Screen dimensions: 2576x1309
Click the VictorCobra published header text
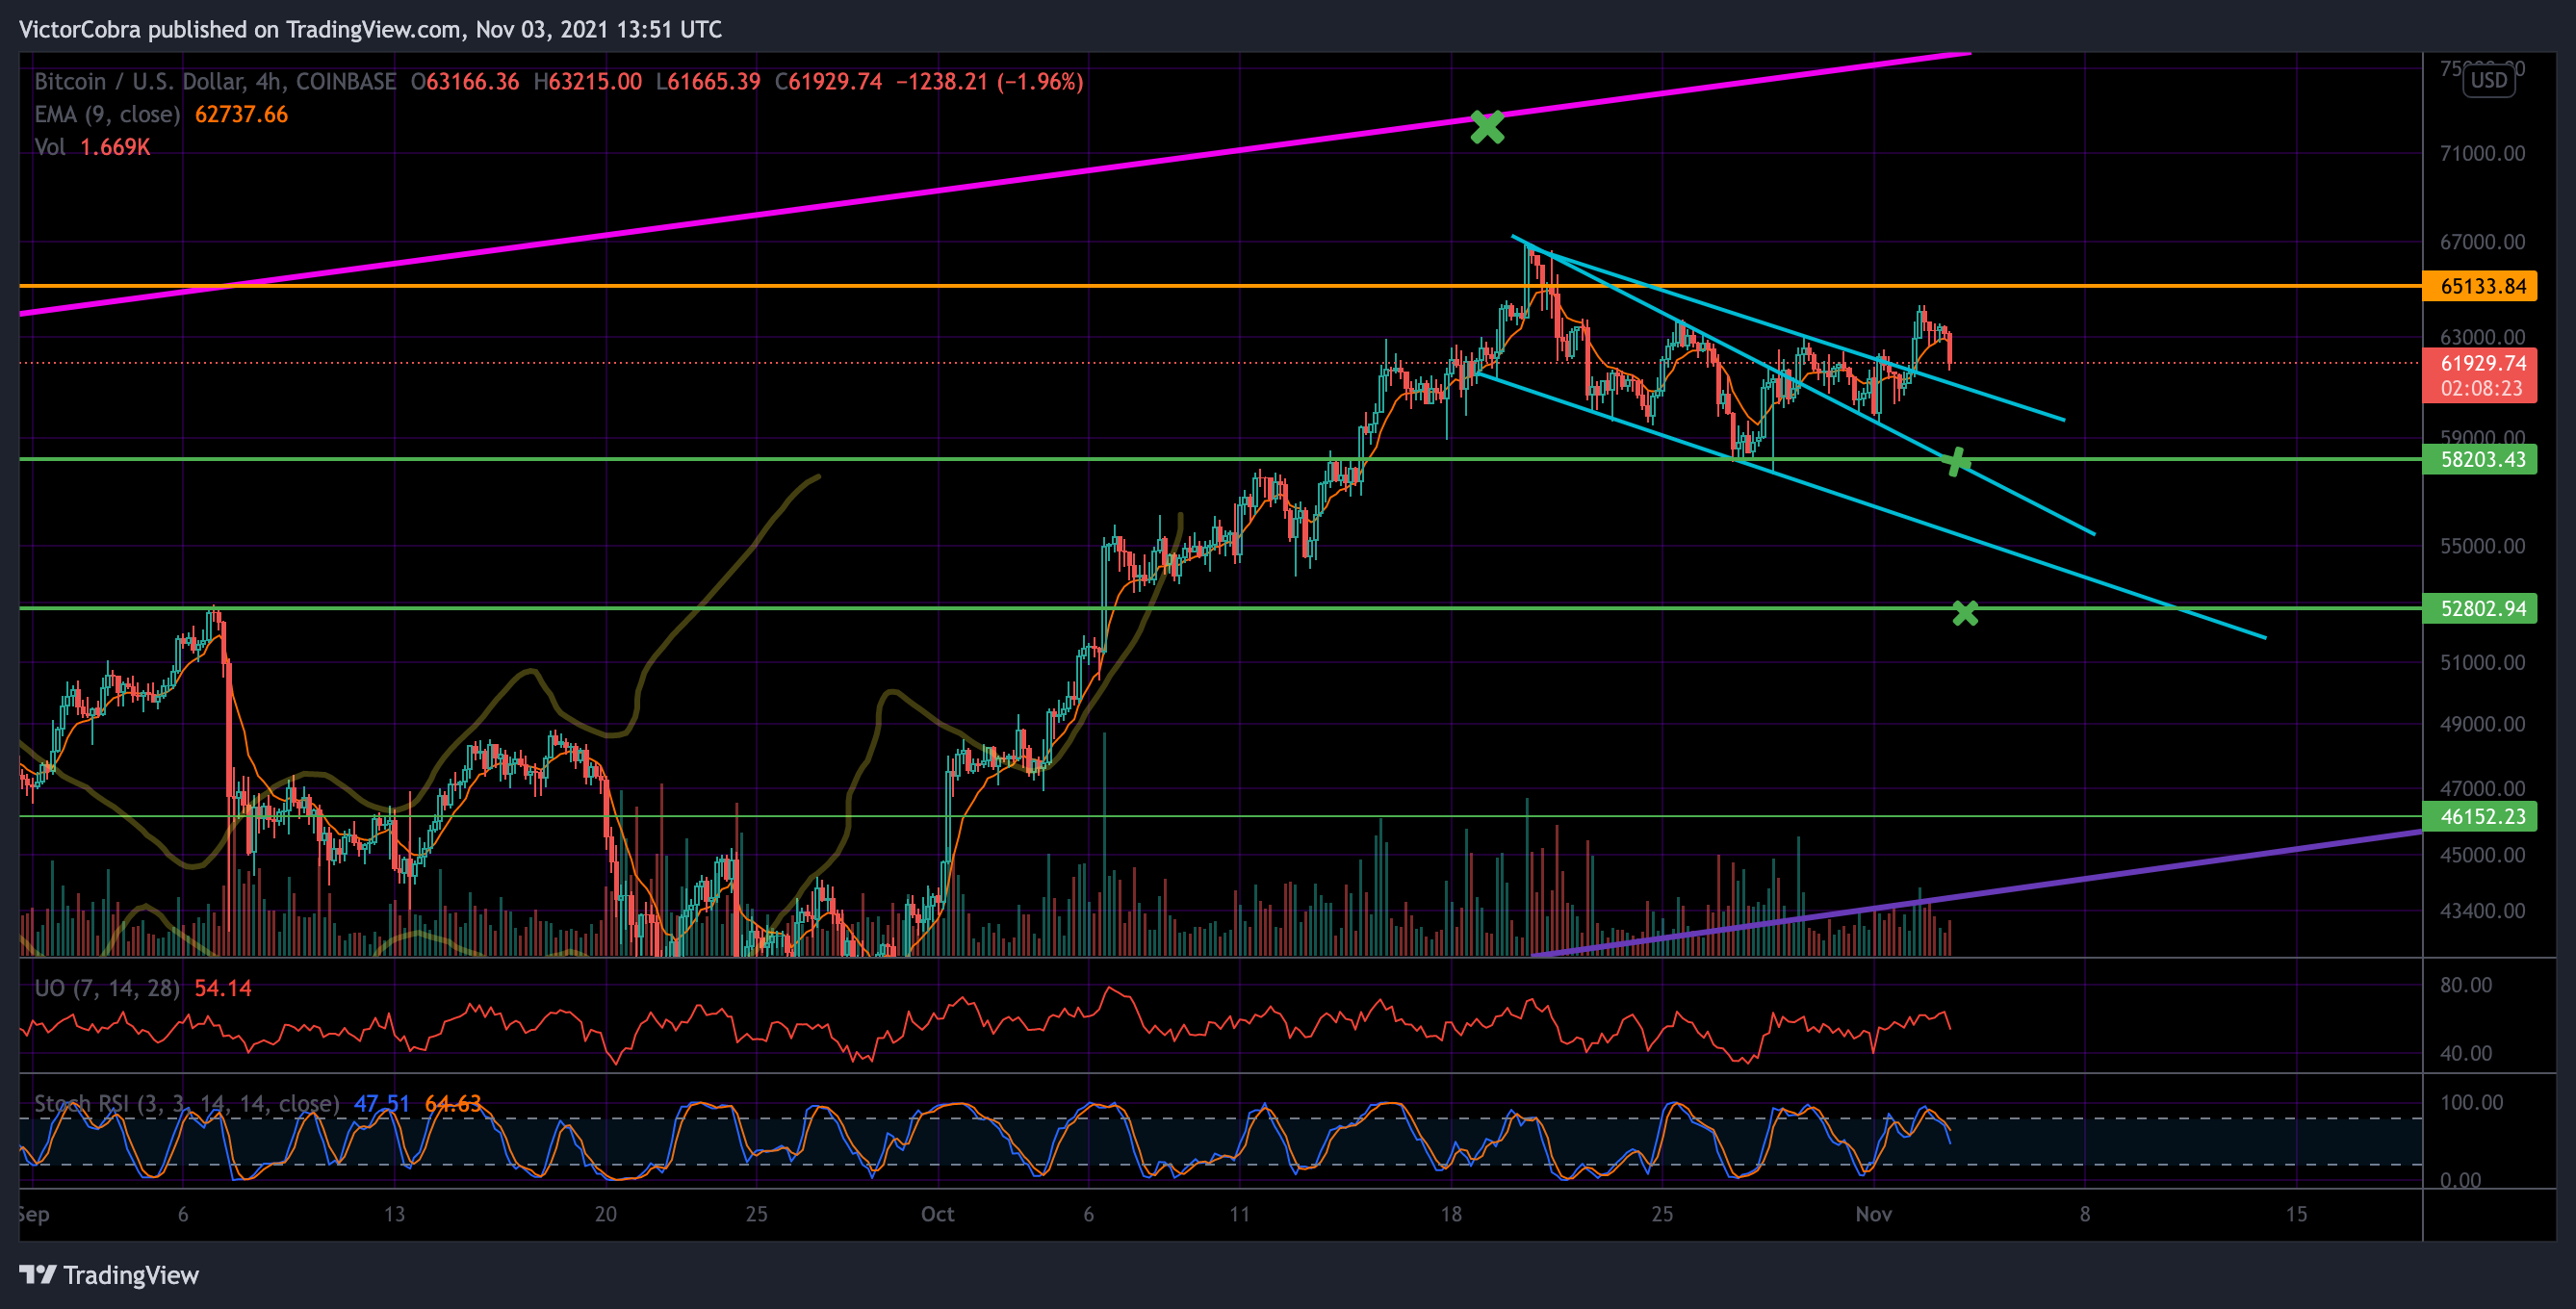pyautogui.click(x=370, y=29)
